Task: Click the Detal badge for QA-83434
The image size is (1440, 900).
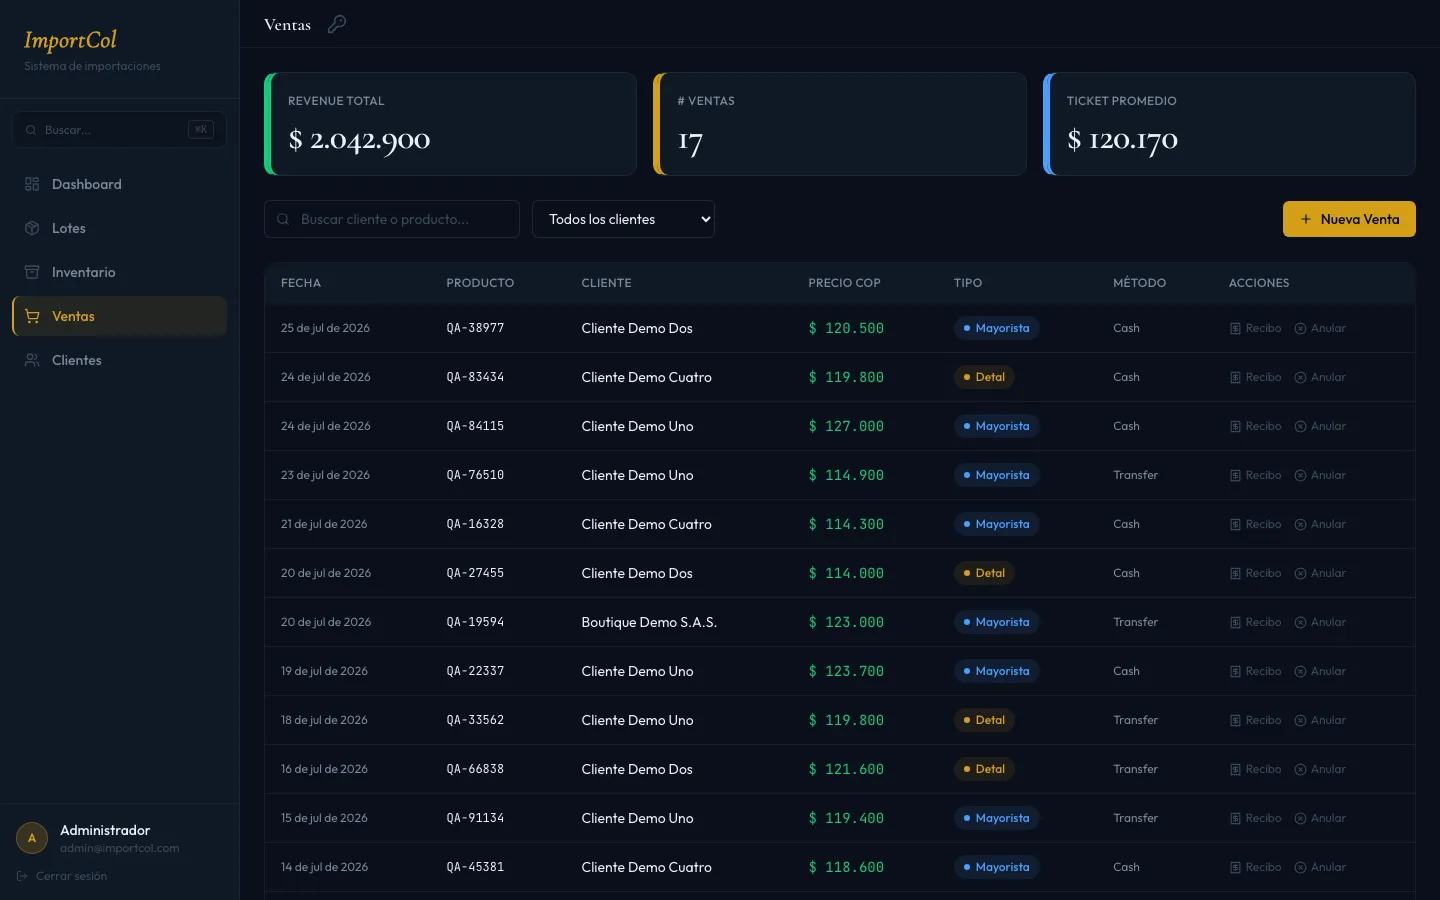Action: point(984,377)
